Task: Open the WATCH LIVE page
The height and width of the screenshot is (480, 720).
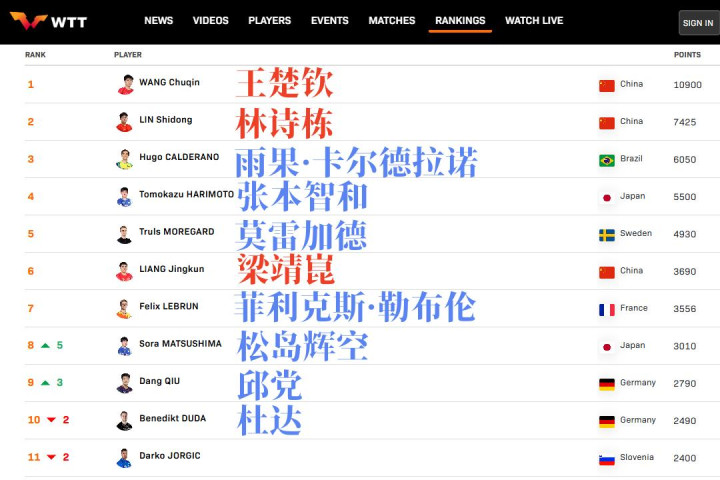Action: click(534, 21)
